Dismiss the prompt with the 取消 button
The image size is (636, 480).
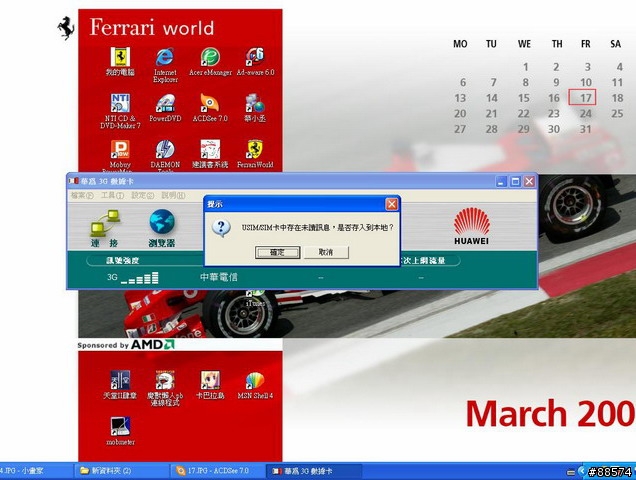pyautogui.click(x=326, y=252)
